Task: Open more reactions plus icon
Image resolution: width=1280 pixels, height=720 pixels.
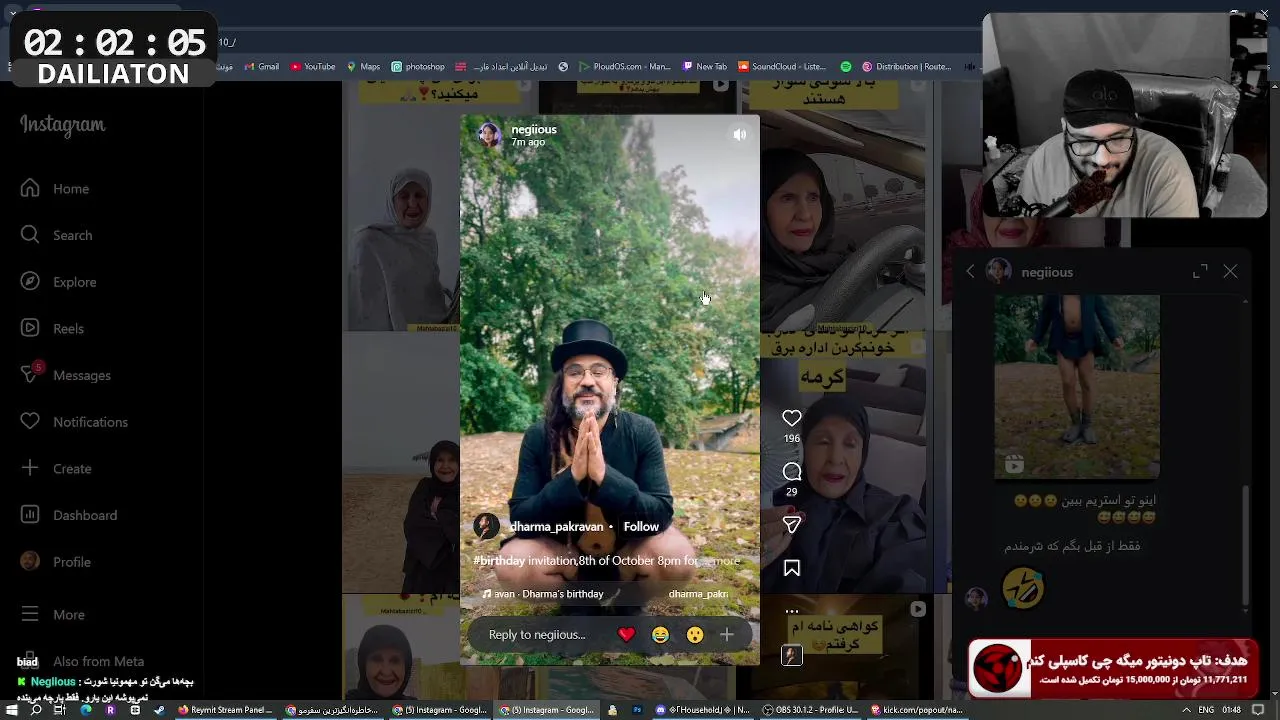Action: (727, 635)
